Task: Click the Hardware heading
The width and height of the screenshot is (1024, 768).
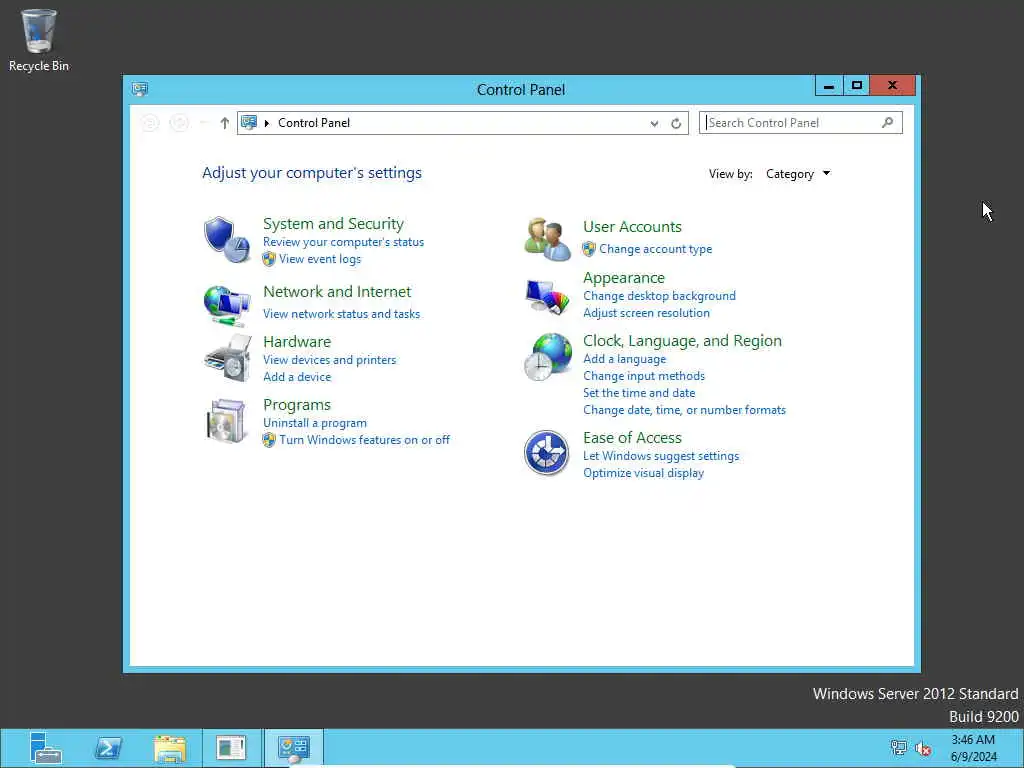Action: click(297, 342)
